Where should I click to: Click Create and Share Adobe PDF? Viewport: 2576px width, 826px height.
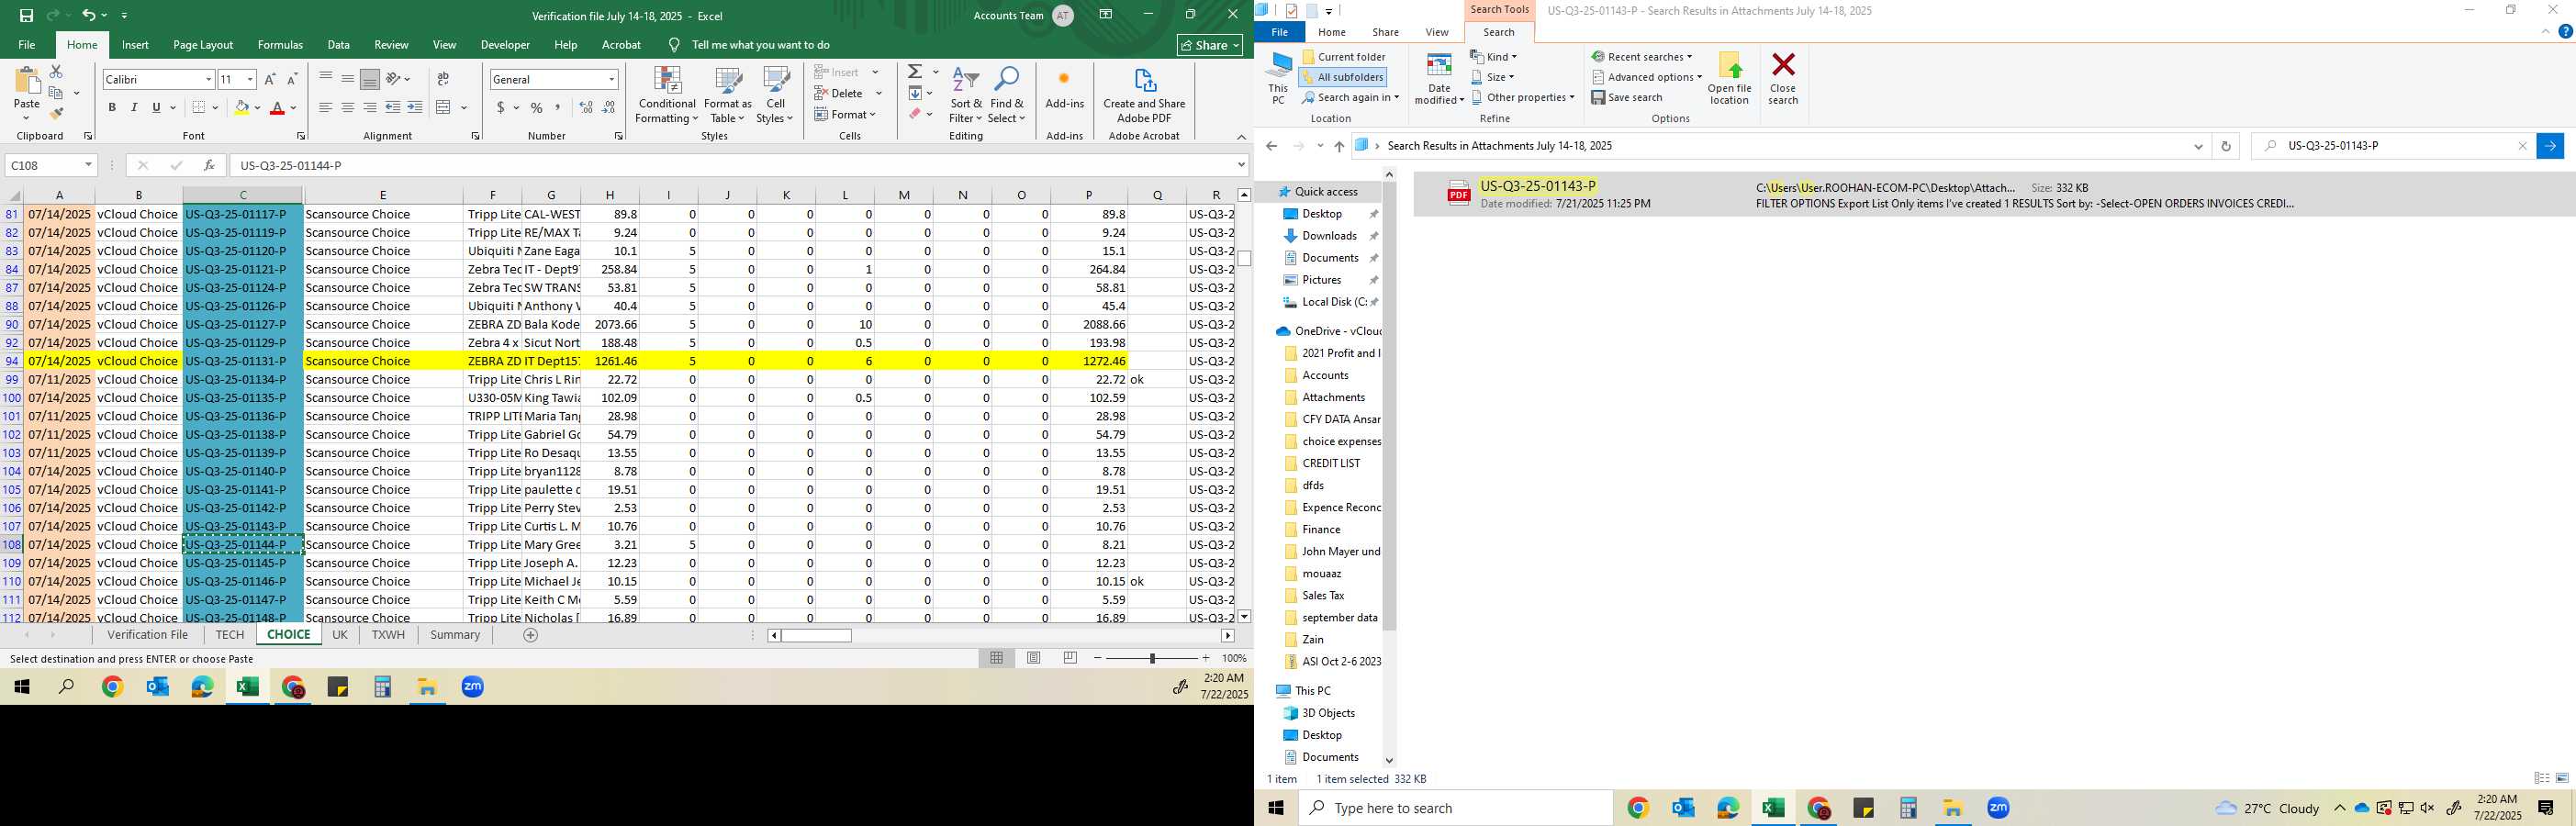click(x=1144, y=96)
